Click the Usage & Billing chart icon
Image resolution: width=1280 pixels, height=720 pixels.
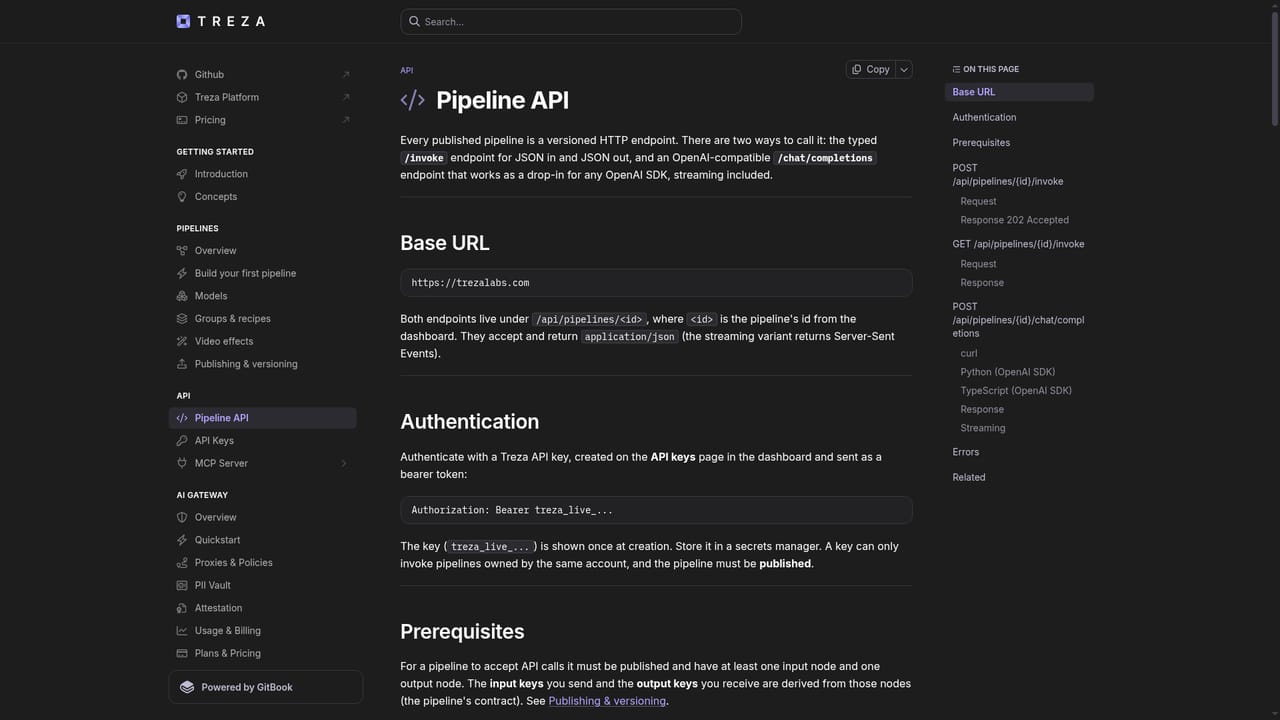point(182,631)
